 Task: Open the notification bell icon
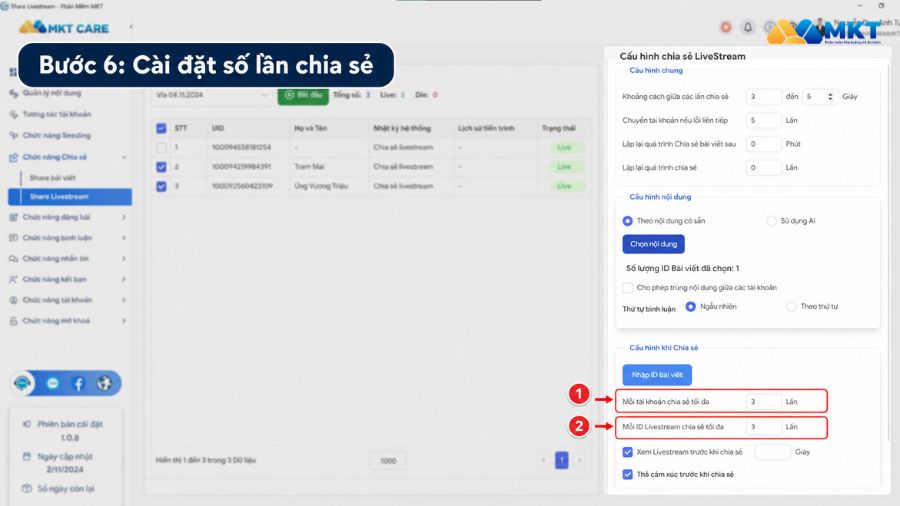pyautogui.click(x=748, y=27)
